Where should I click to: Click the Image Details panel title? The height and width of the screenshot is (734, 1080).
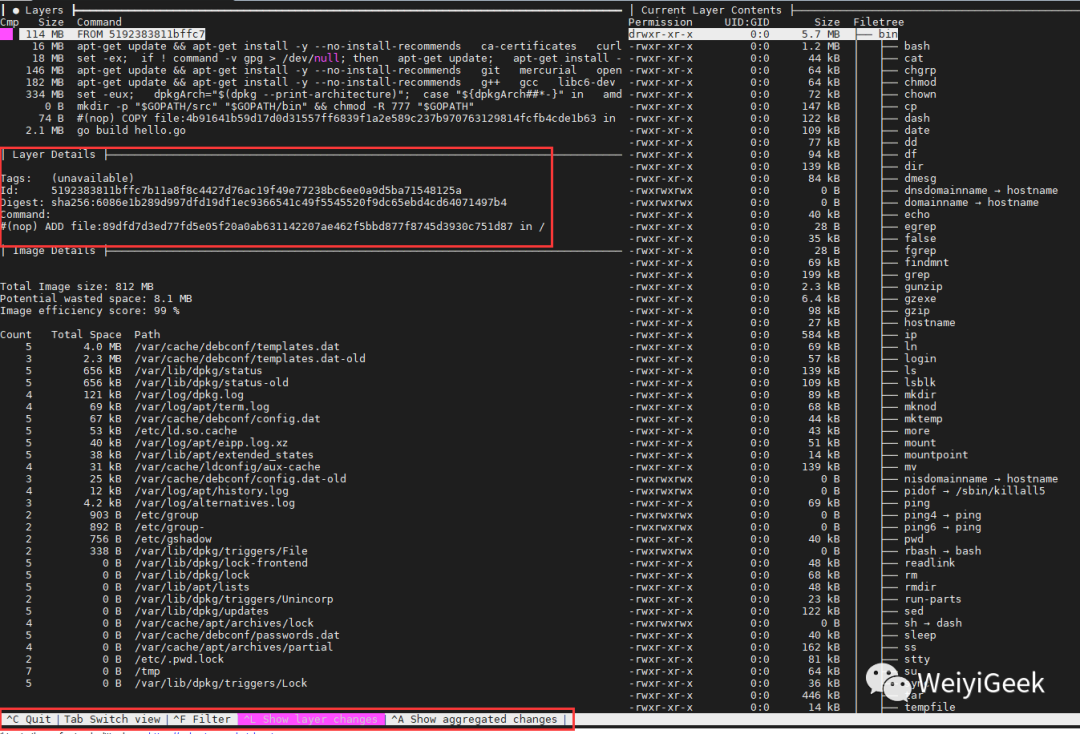[x=54, y=251]
